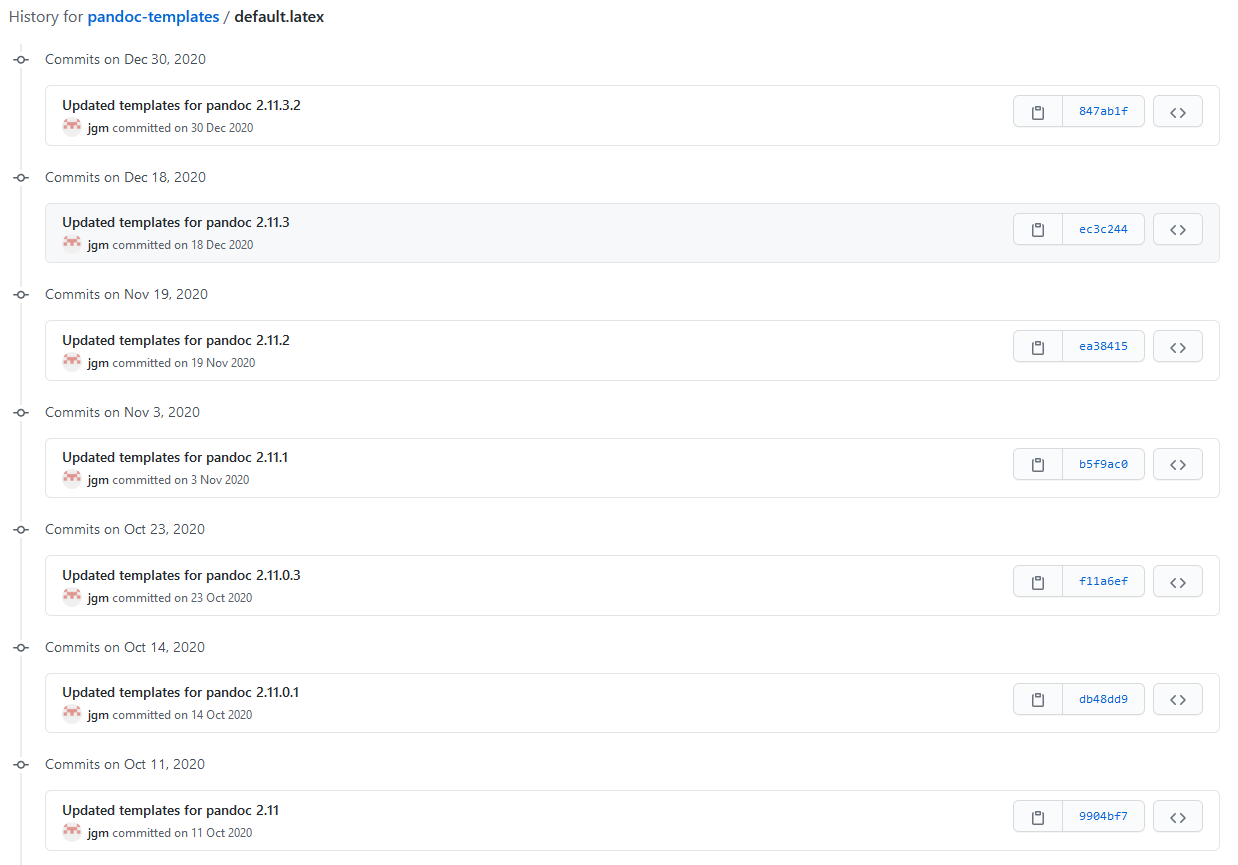Open commit hash b5f9ac0
This screenshot has width=1238, height=865.
(x=1103, y=464)
